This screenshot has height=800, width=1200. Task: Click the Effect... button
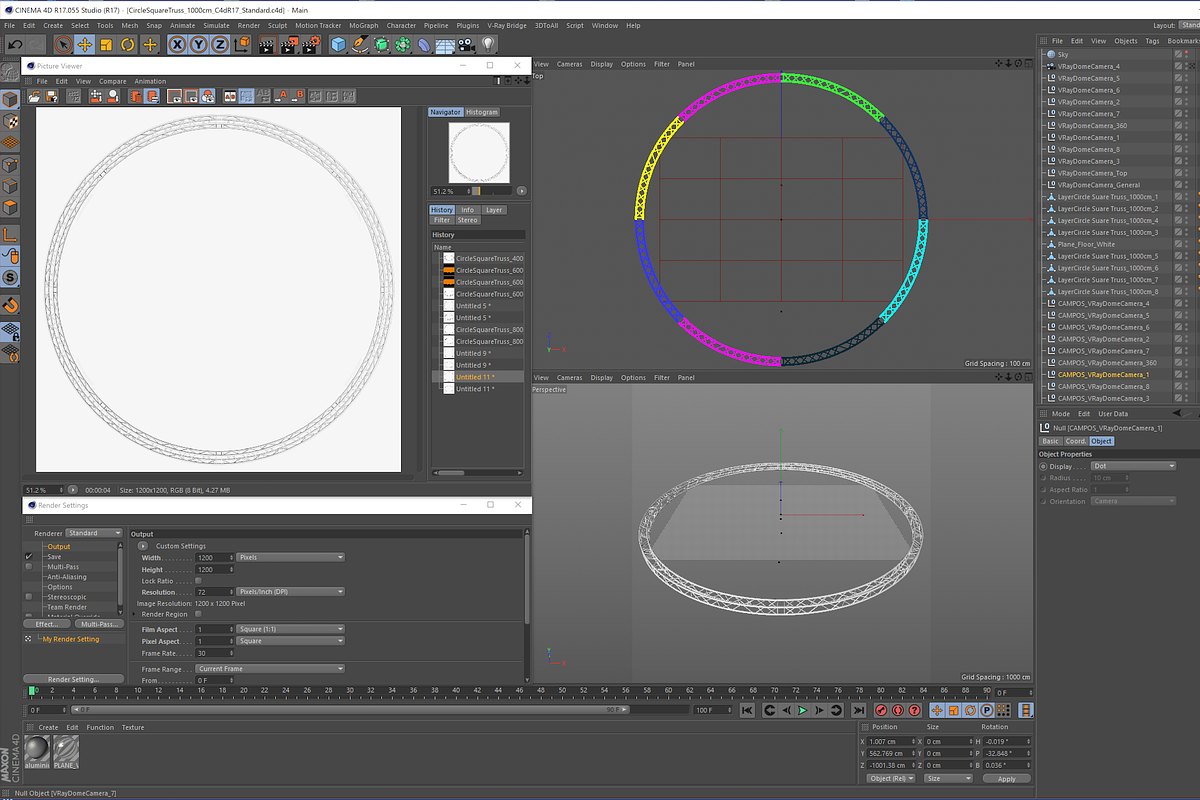click(47, 623)
